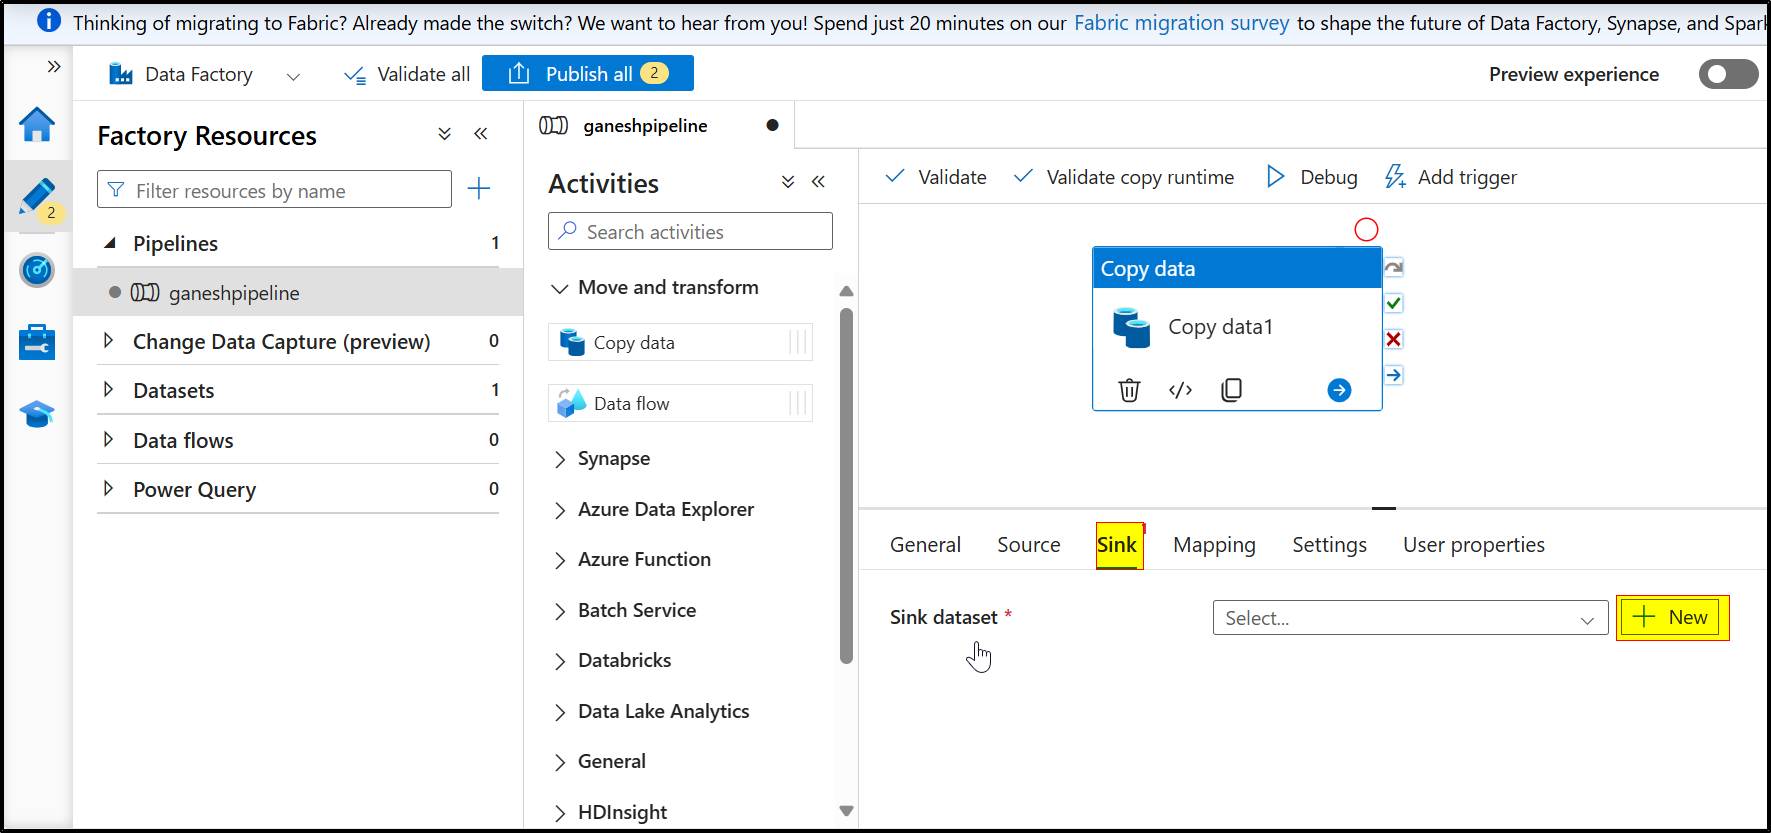Open the Monitor gauge icon in sidebar

point(37,270)
